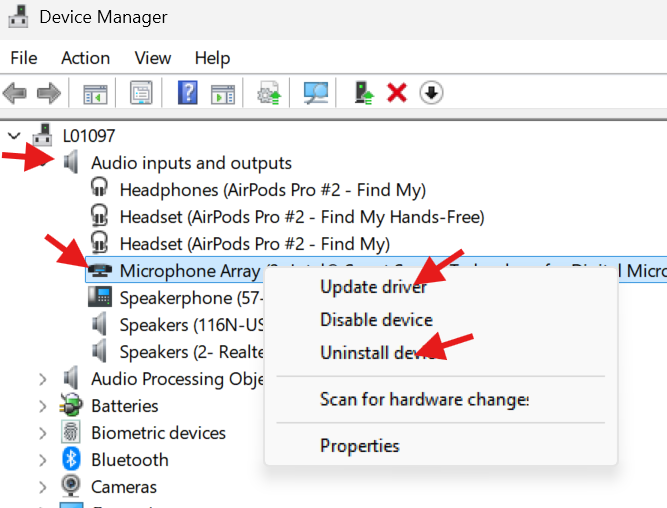Viewport: 667px width, 508px height.
Task: Click the red X Uninstall device icon
Action: click(x=397, y=94)
